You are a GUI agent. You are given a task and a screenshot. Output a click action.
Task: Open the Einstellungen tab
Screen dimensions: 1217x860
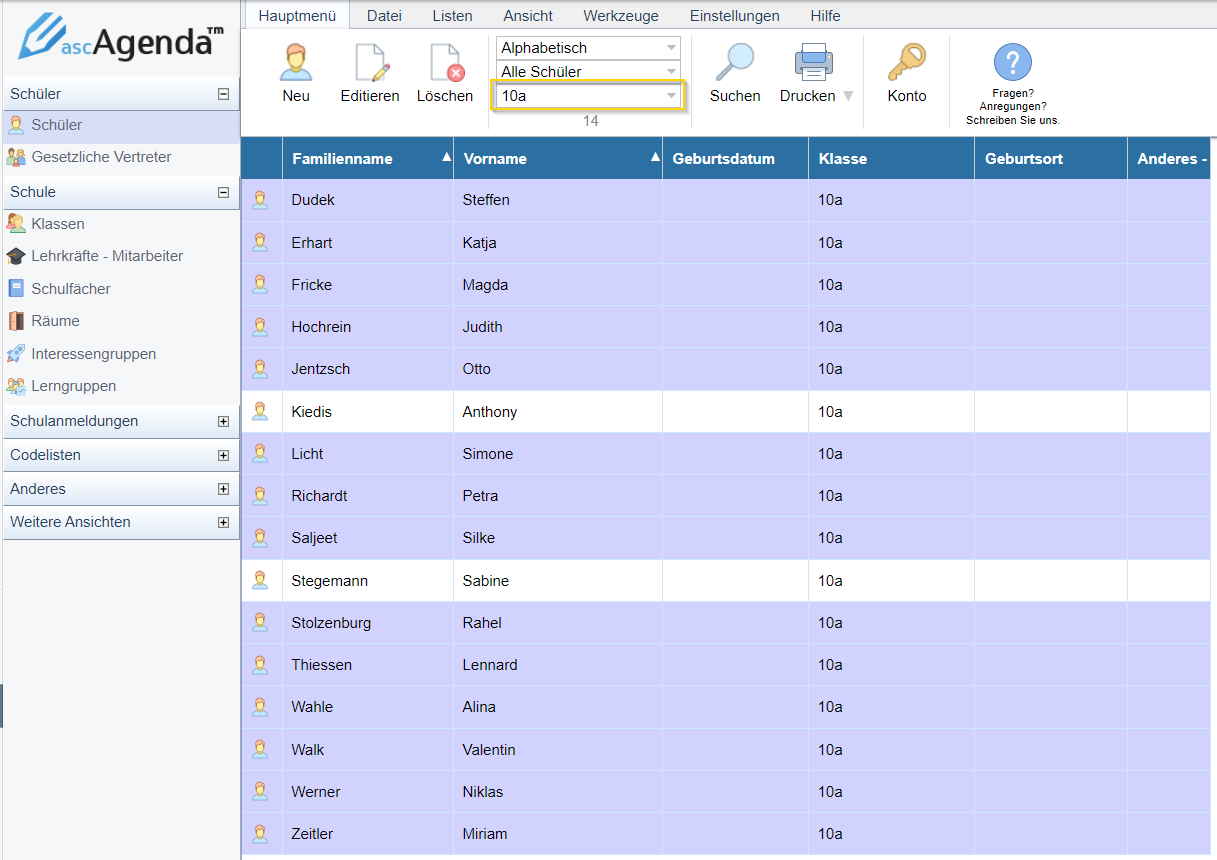pyautogui.click(x=734, y=16)
